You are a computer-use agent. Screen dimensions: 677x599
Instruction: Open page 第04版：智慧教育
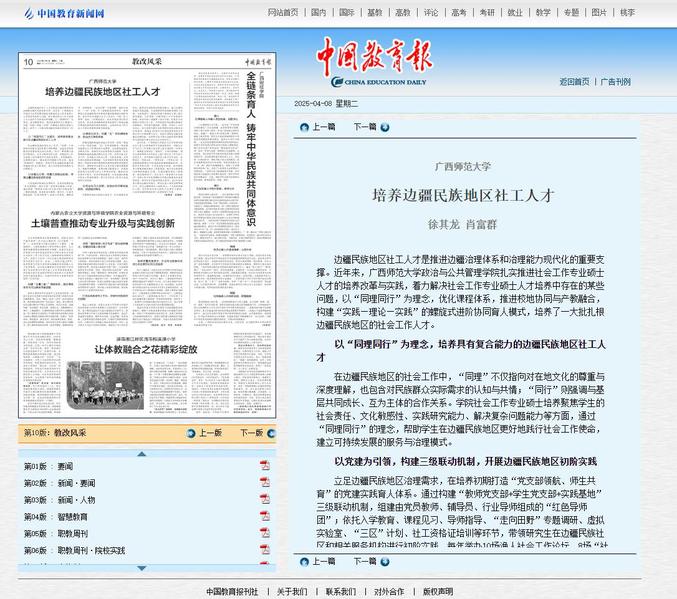56,517
